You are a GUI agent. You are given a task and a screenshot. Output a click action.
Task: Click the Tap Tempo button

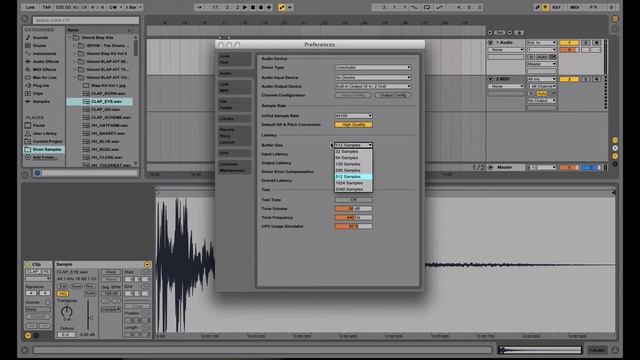click(47, 7)
